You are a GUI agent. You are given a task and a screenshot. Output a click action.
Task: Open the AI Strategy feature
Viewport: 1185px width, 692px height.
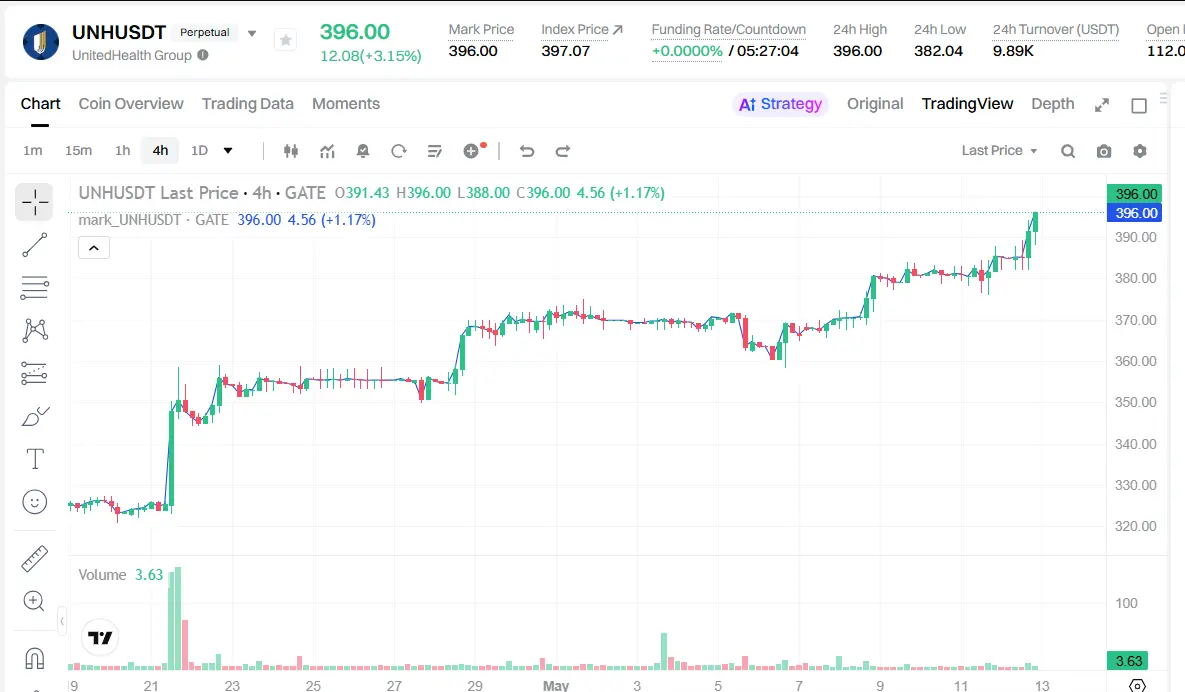[x=780, y=104]
